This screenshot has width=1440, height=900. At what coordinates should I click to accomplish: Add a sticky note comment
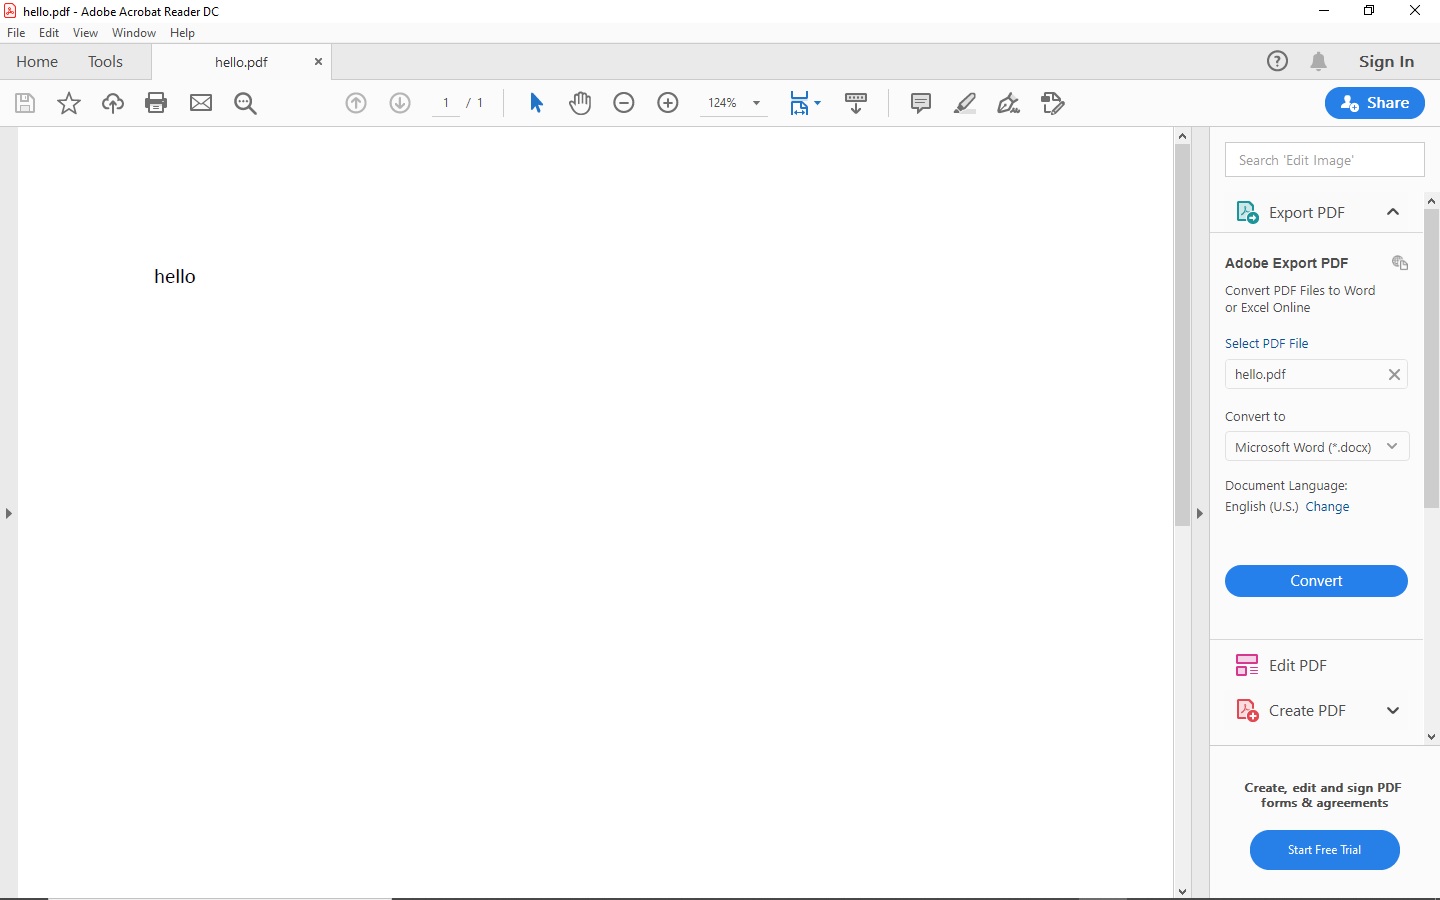[x=921, y=103]
